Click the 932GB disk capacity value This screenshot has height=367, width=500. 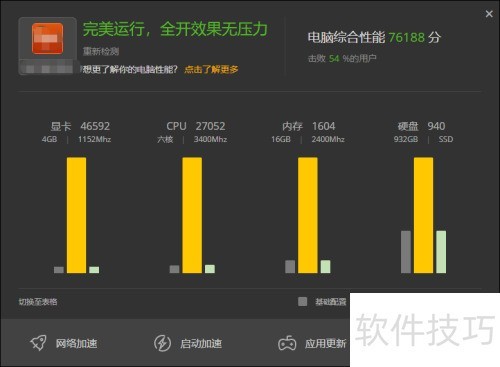pos(406,139)
